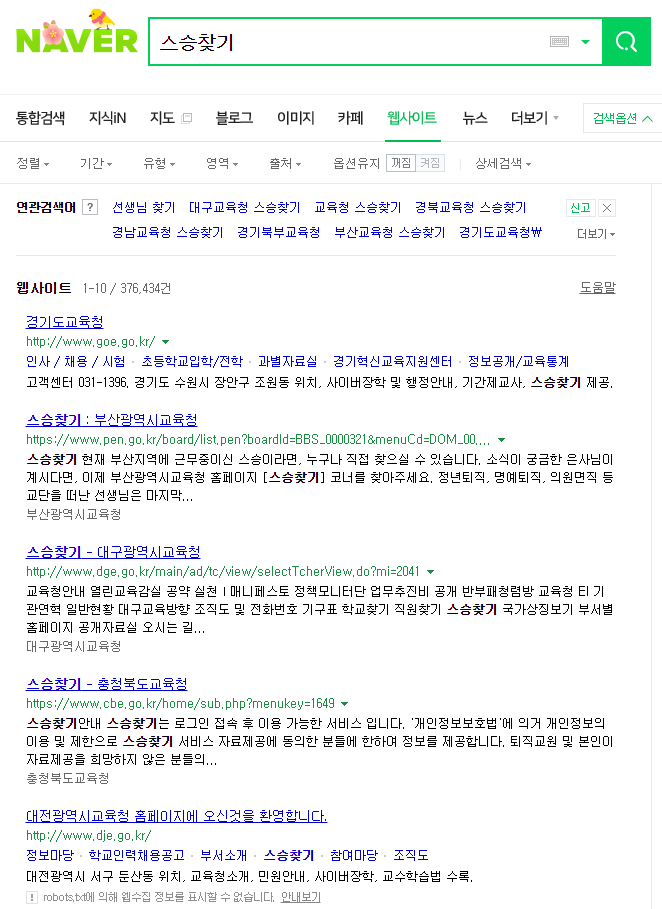Set 옵션유지 to 꺼짐
This screenshot has height=909, width=662.
[401, 163]
